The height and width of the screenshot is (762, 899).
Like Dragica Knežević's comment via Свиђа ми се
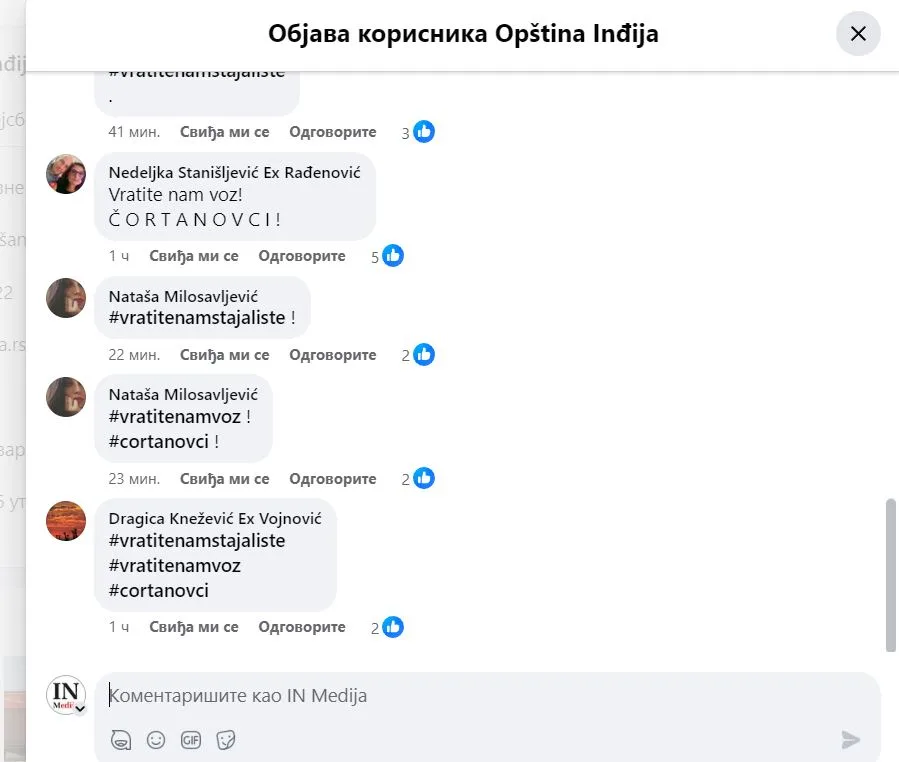click(194, 627)
